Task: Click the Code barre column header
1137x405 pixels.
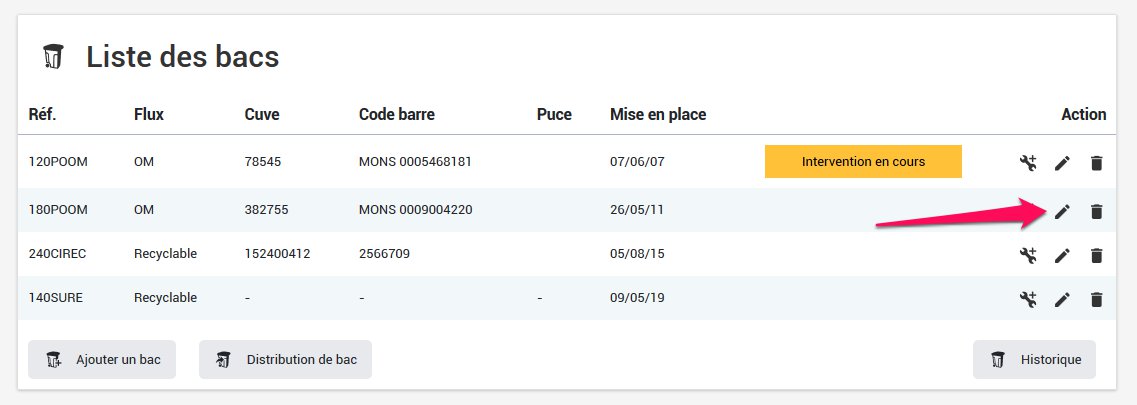Action: coord(397,114)
